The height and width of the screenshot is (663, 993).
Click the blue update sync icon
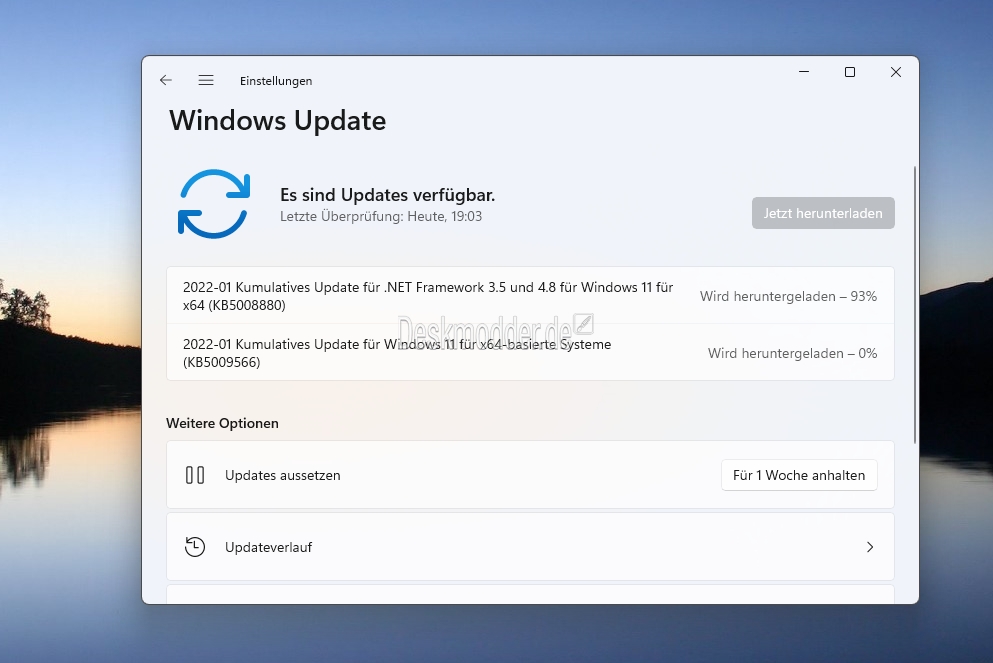tap(214, 204)
